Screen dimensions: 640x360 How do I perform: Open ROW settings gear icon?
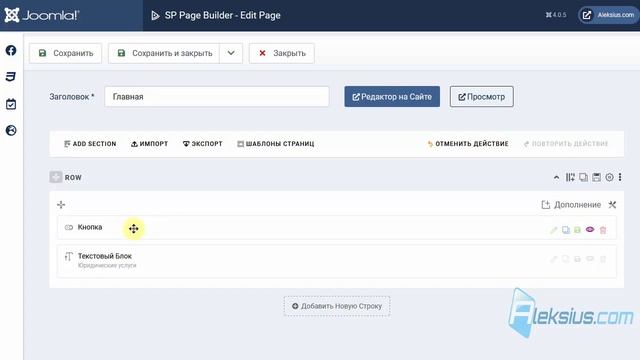[x=609, y=177]
